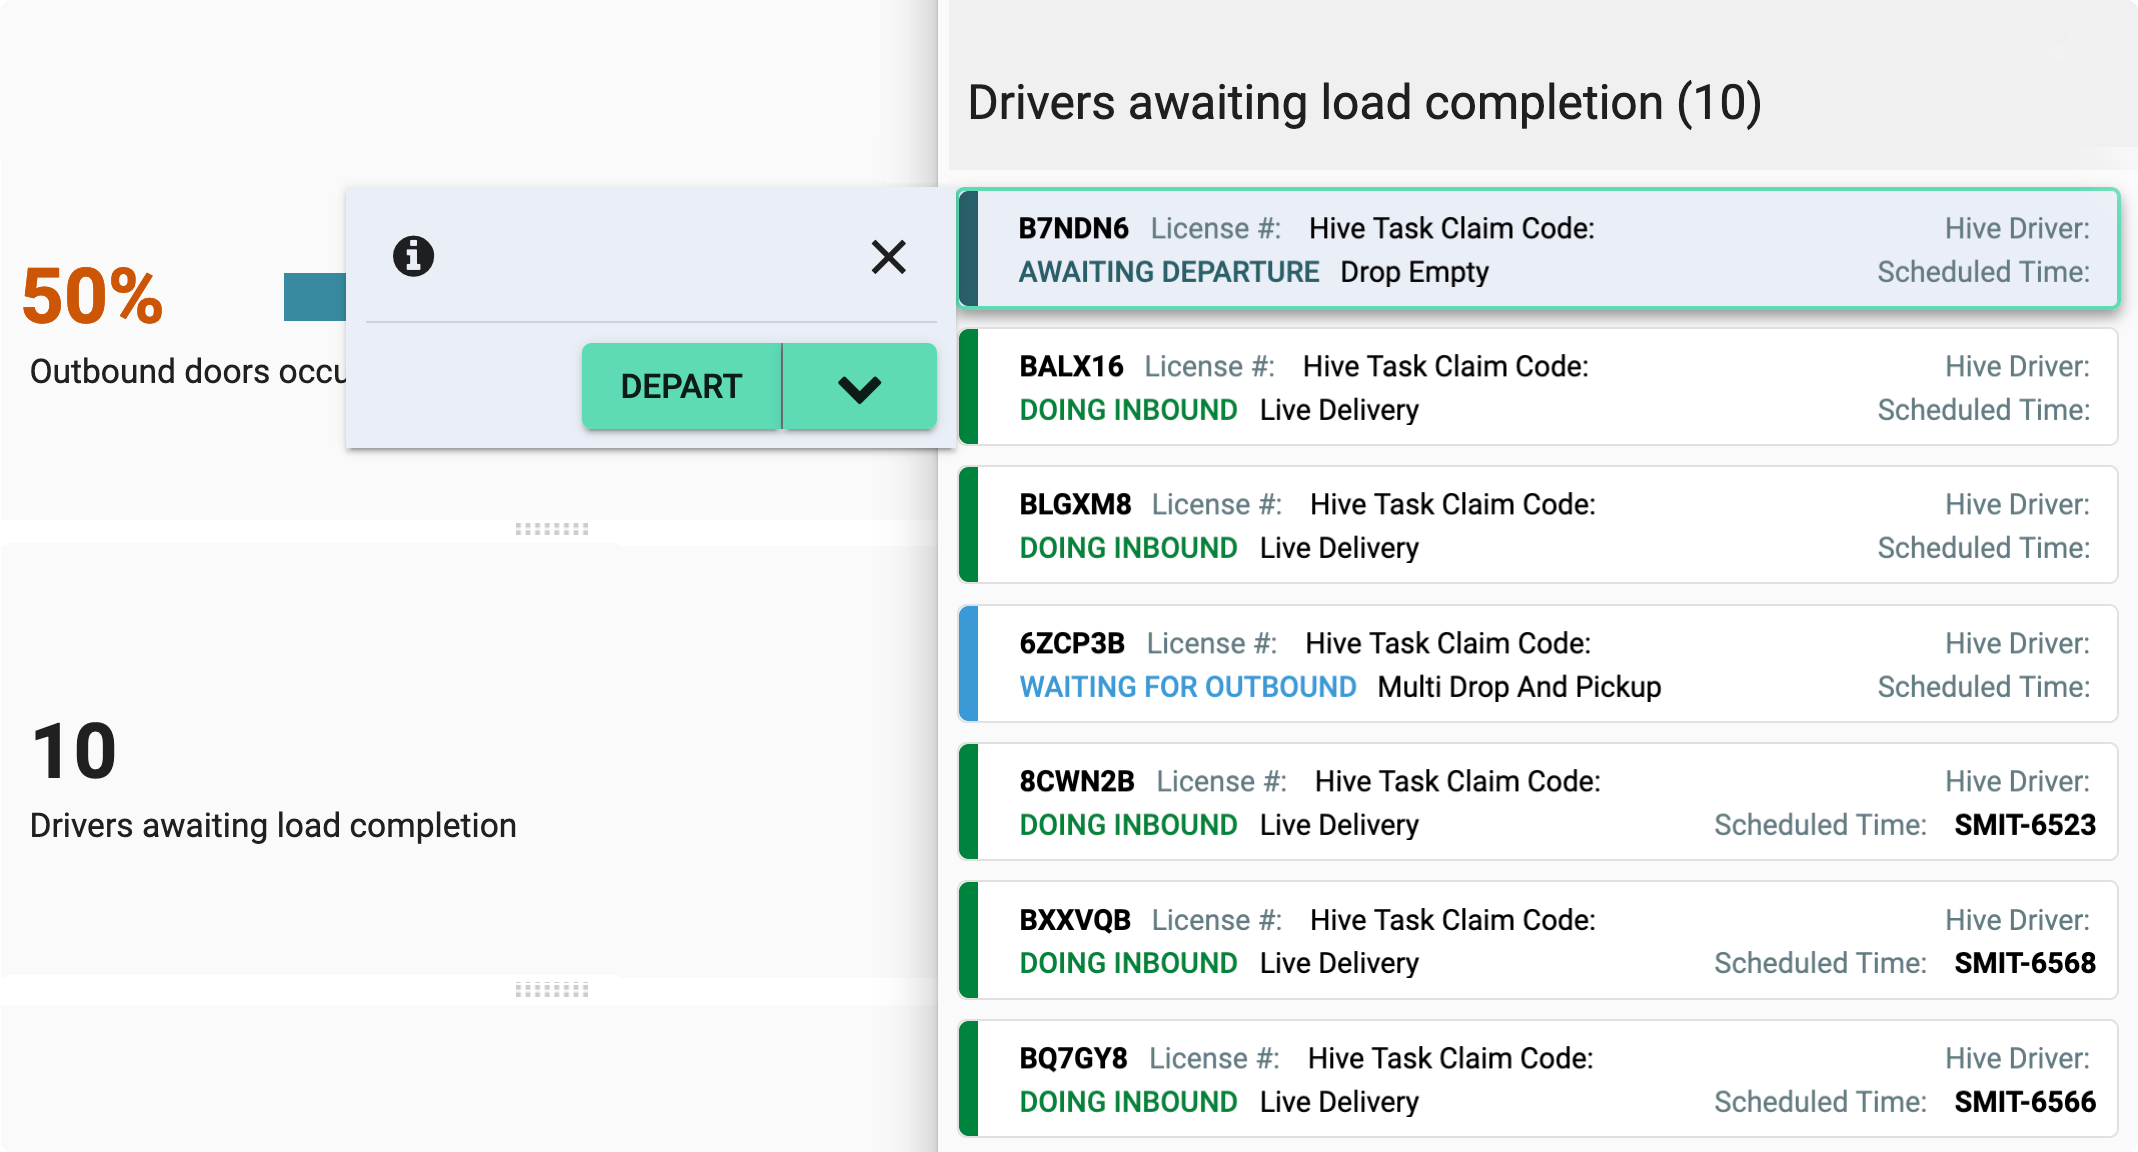This screenshot has height=1152, width=2138.
Task: Click the Multi Drop And Pickup label
Action: [x=1519, y=687]
